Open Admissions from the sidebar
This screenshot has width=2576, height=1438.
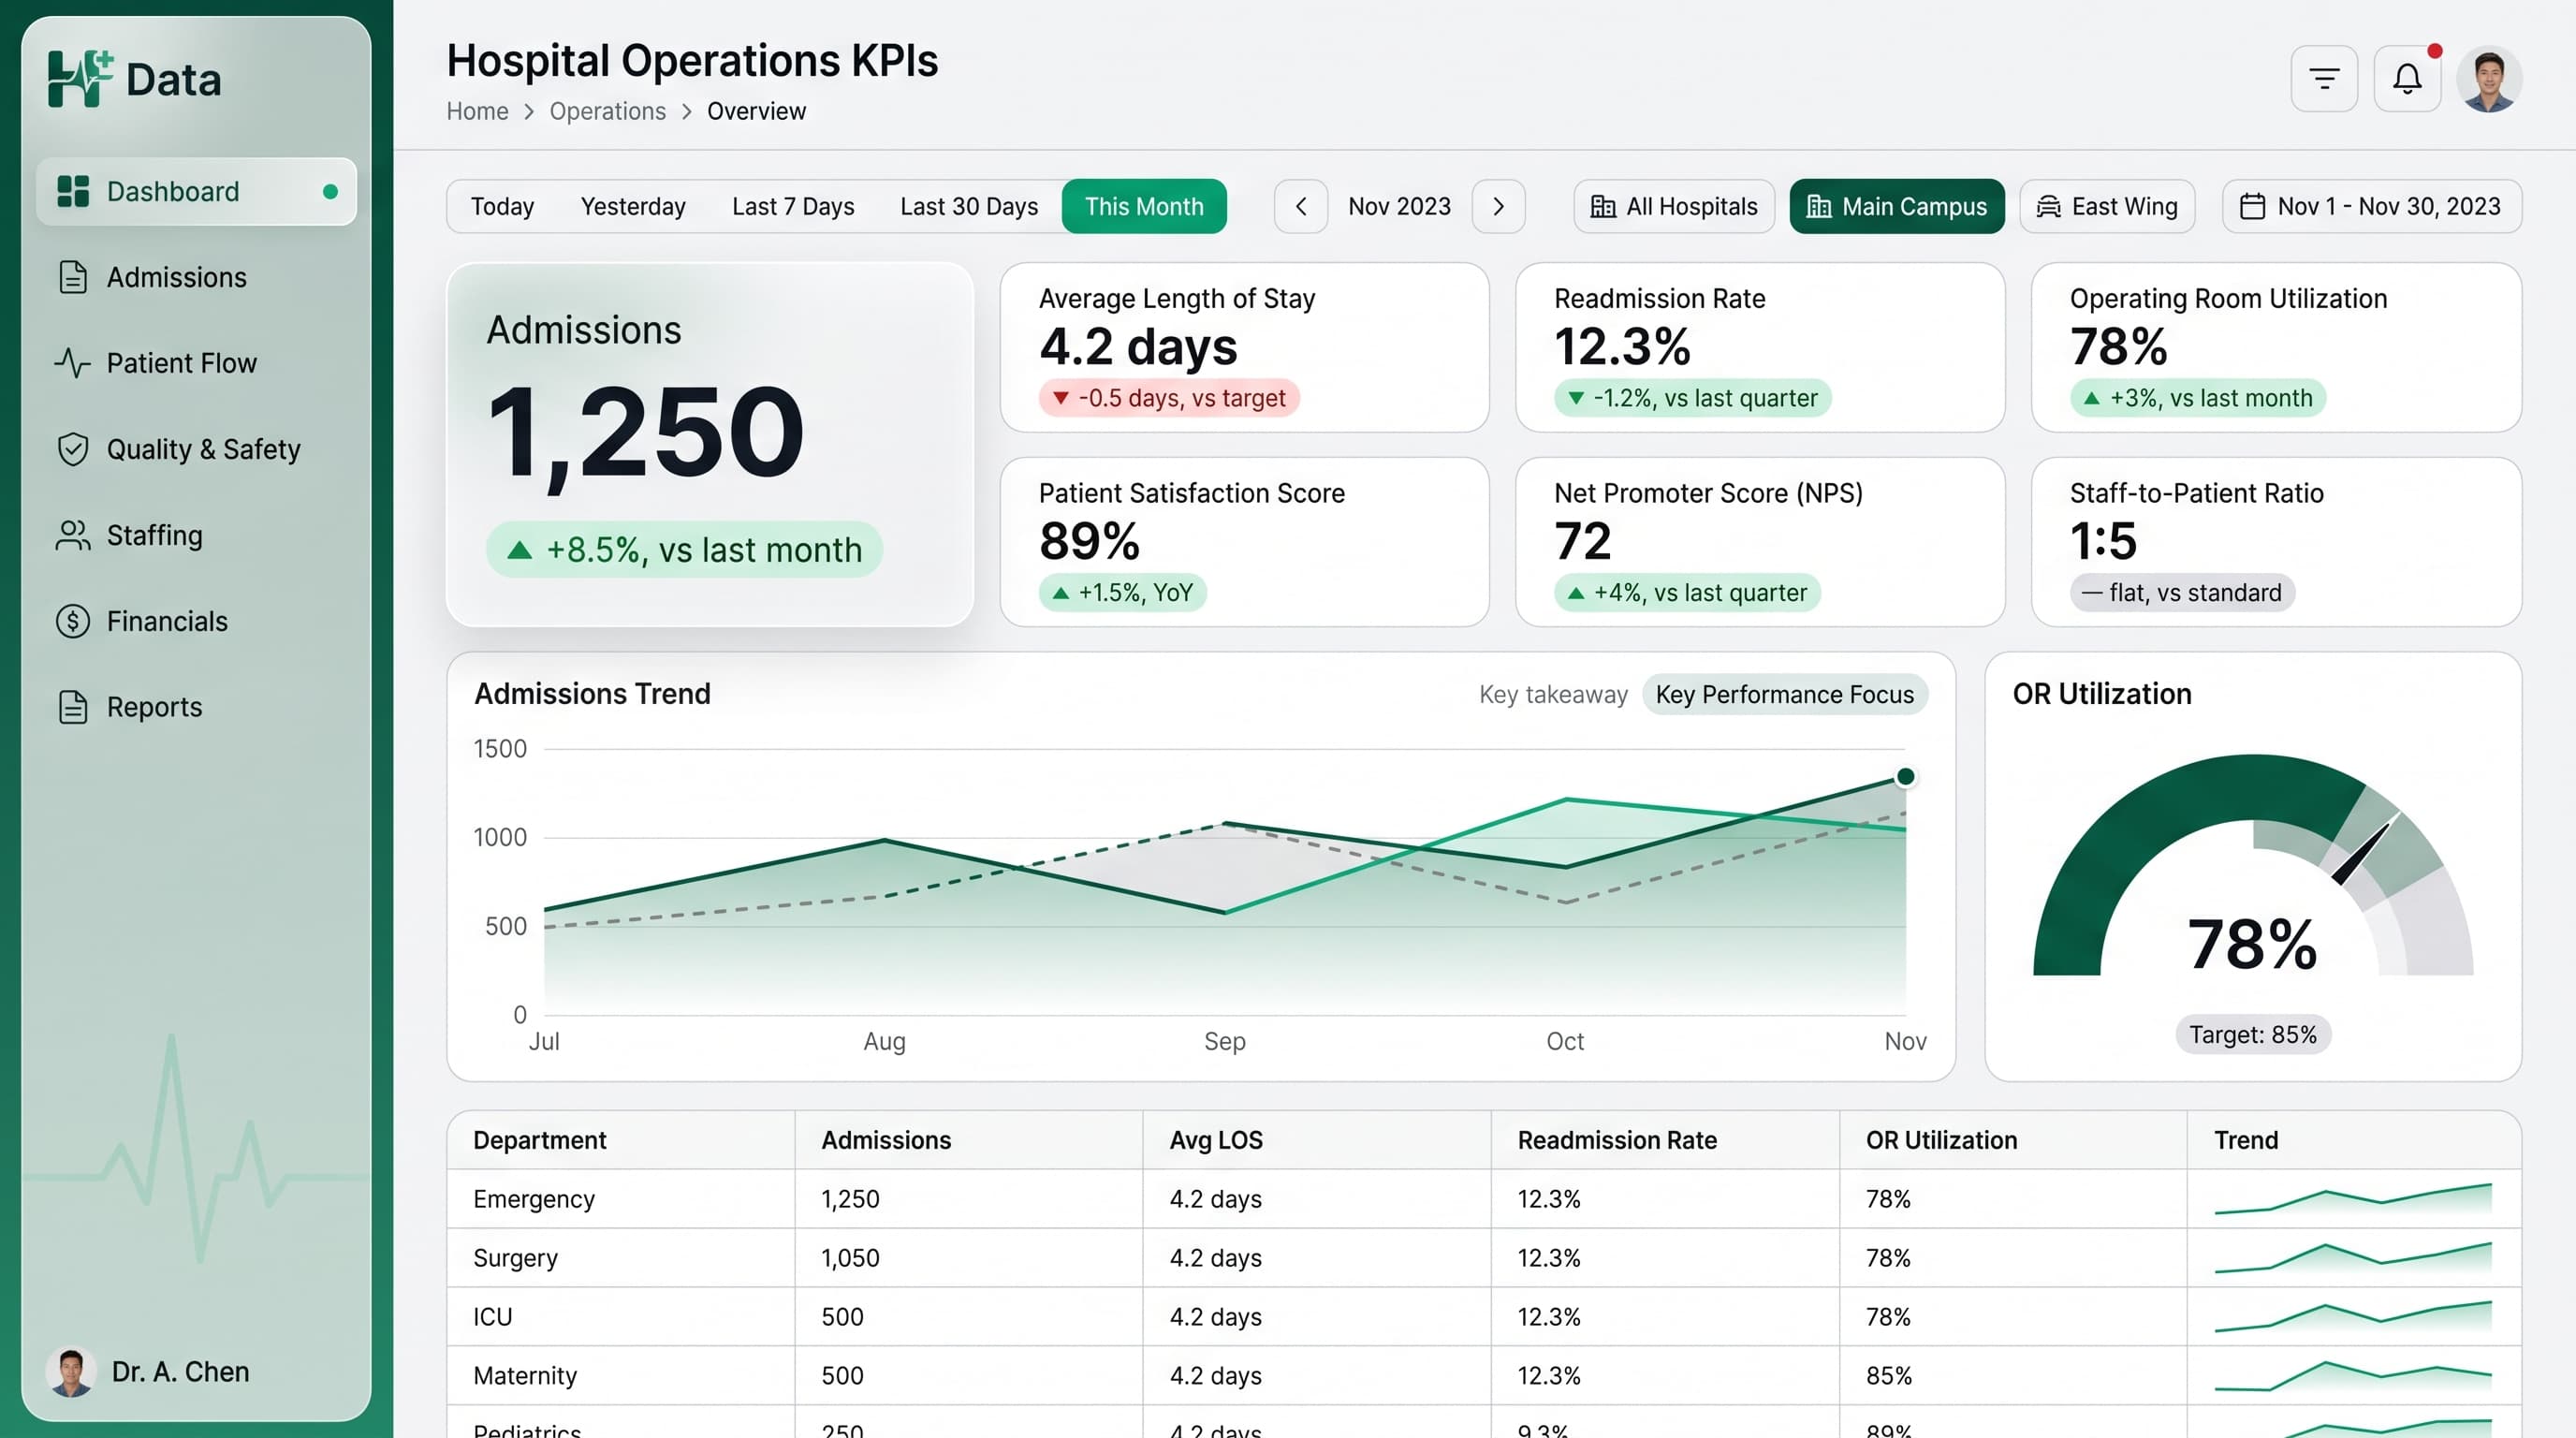pos(196,277)
